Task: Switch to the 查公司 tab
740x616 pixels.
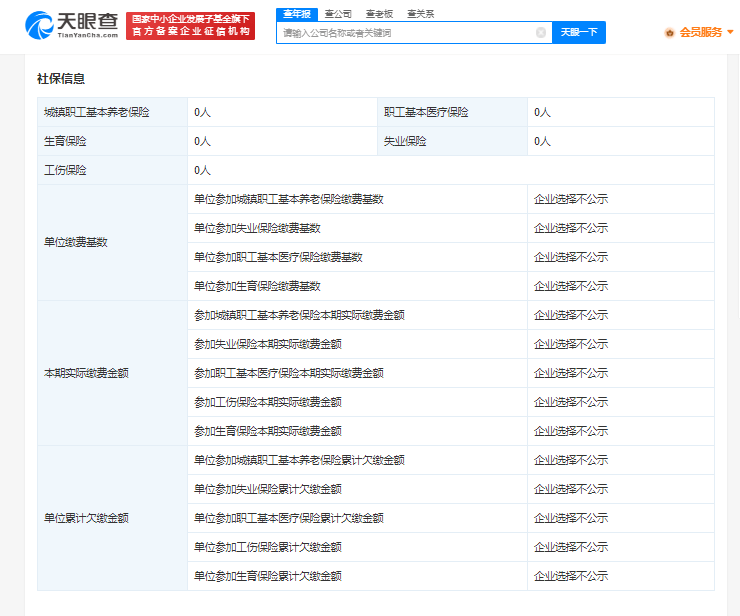Action: (338, 13)
